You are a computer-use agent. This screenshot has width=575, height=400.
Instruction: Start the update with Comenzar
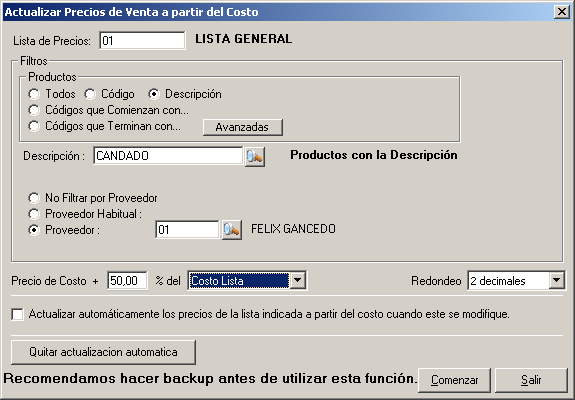point(454,380)
